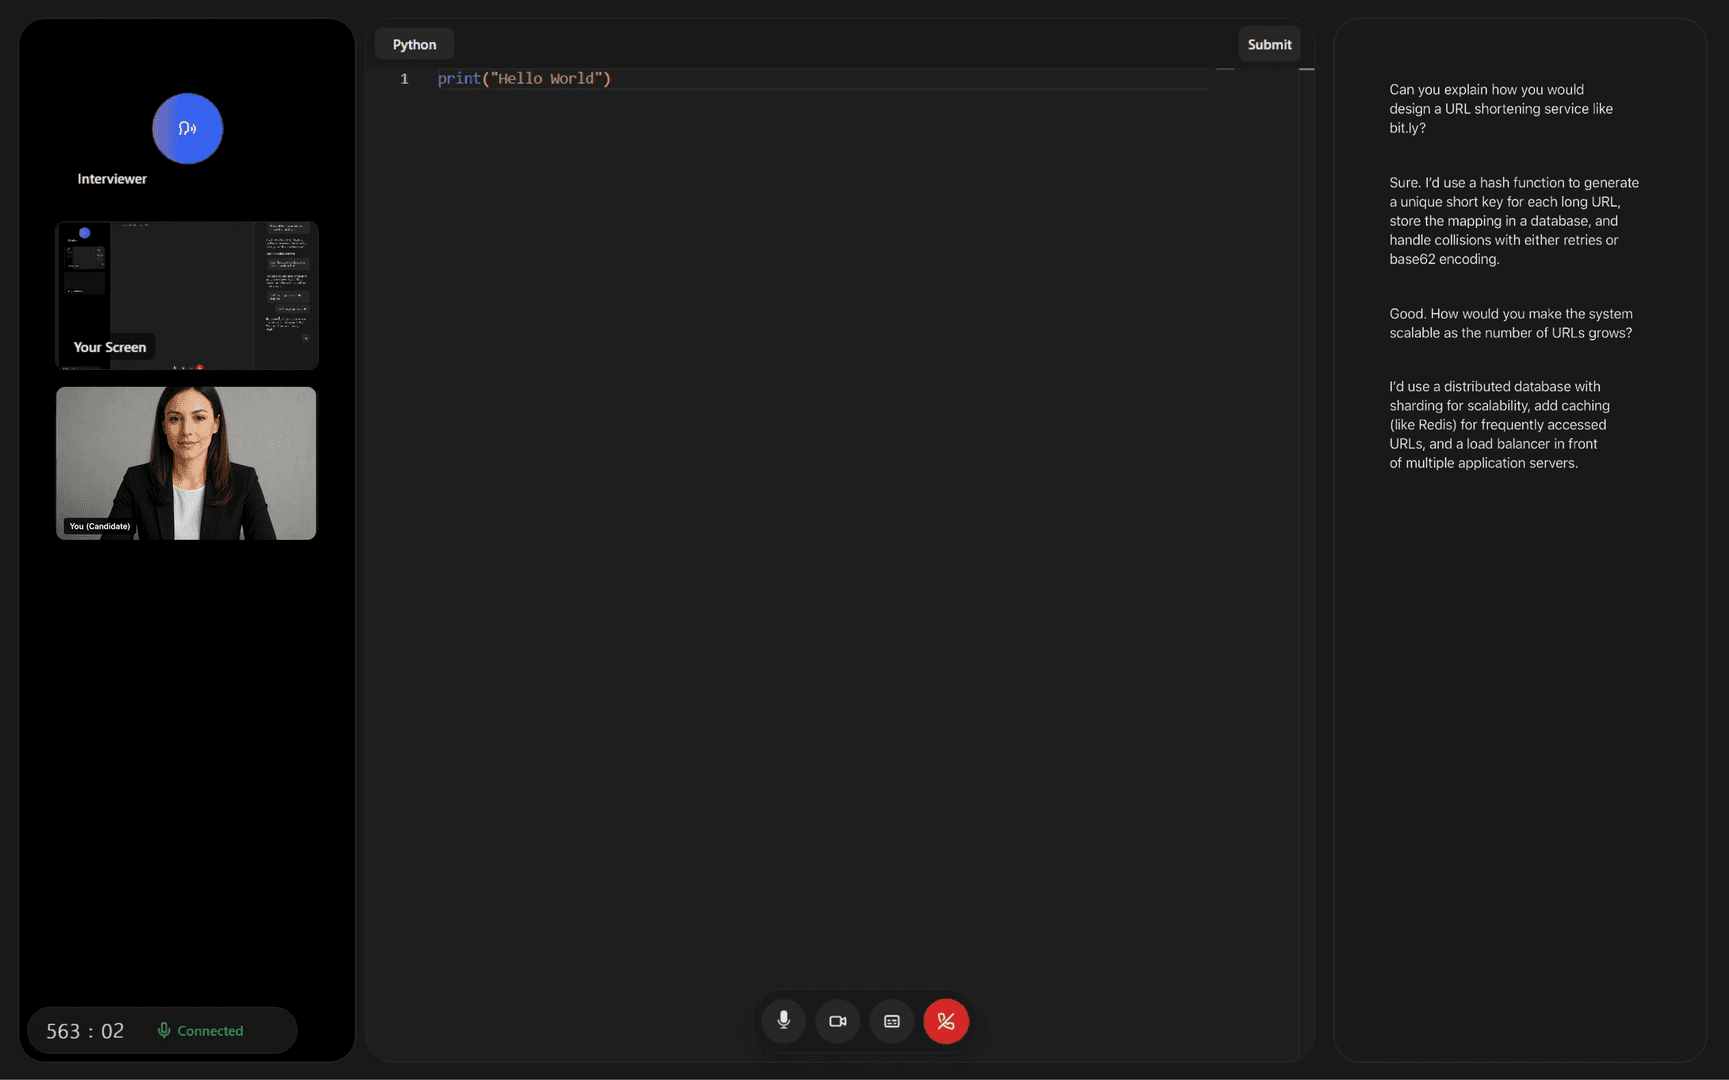Select the candidate webcam video tile
Screen dimensions: 1729x1080
tap(186, 463)
